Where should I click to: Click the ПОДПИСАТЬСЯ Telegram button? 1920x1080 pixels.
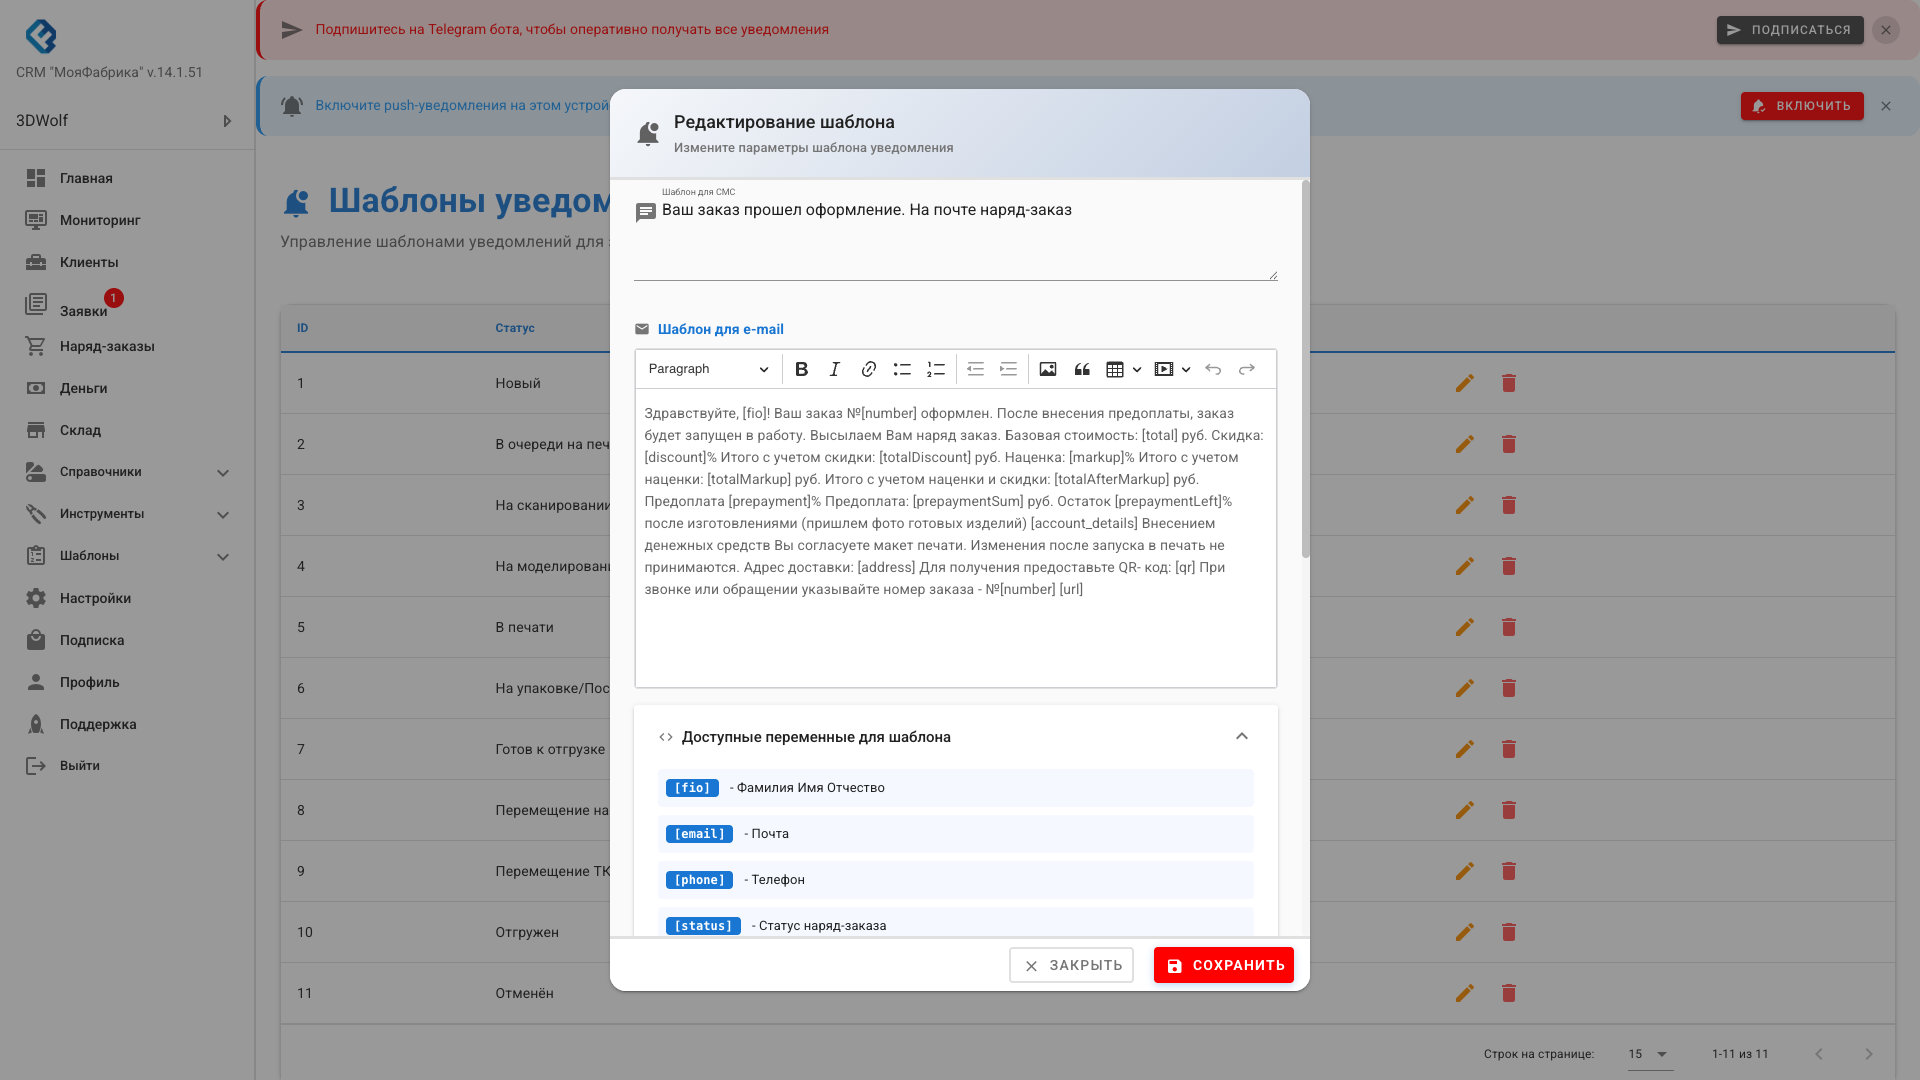[1790, 29]
